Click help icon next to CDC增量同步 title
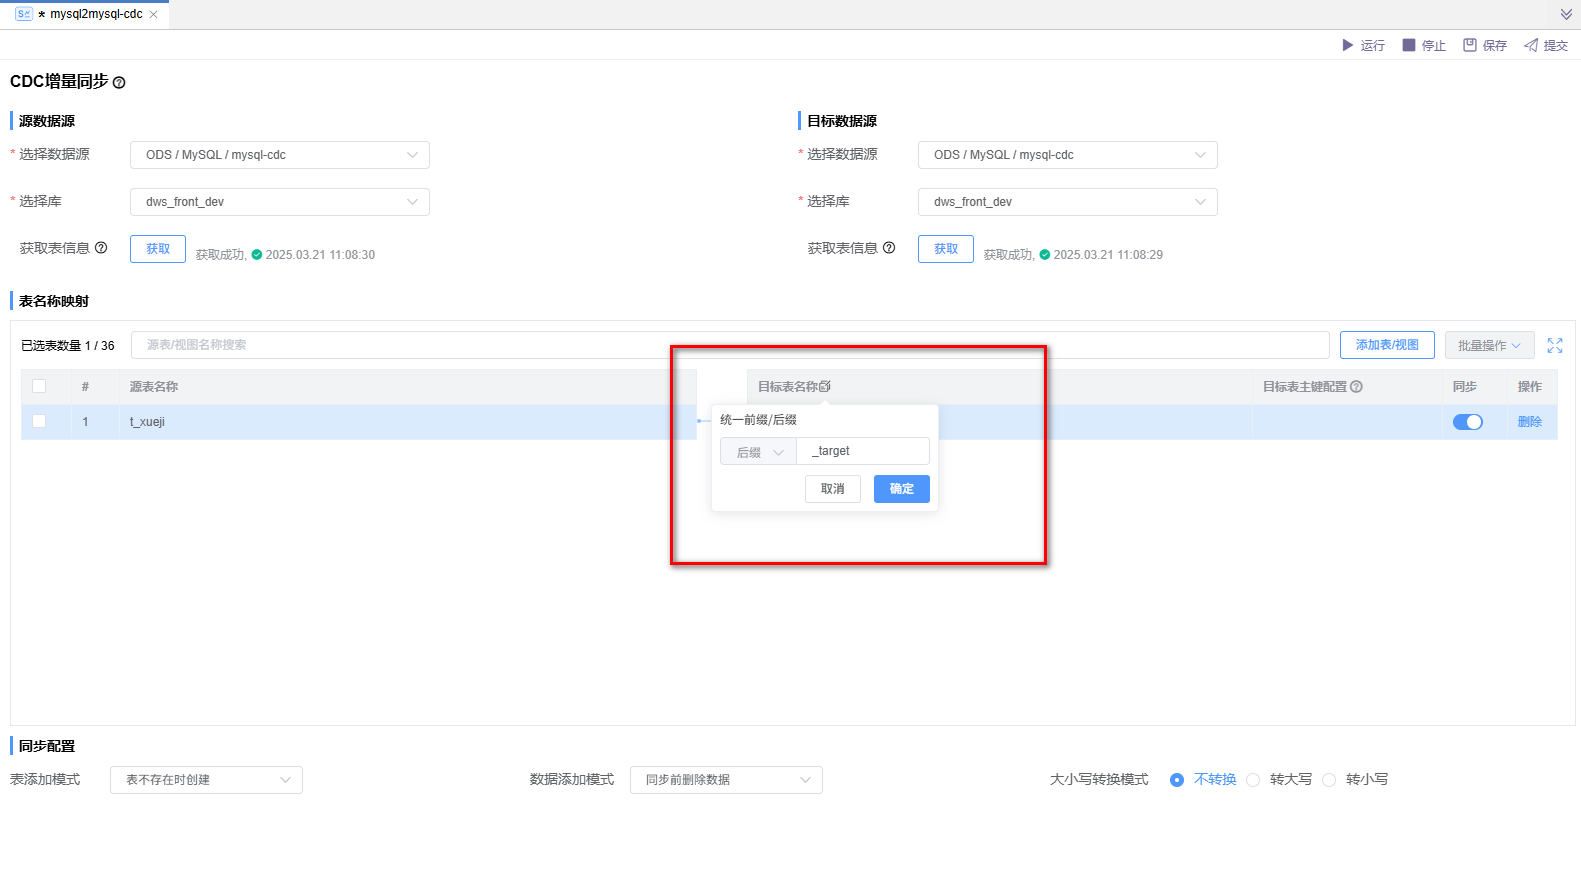This screenshot has height=871, width=1581. (x=119, y=83)
